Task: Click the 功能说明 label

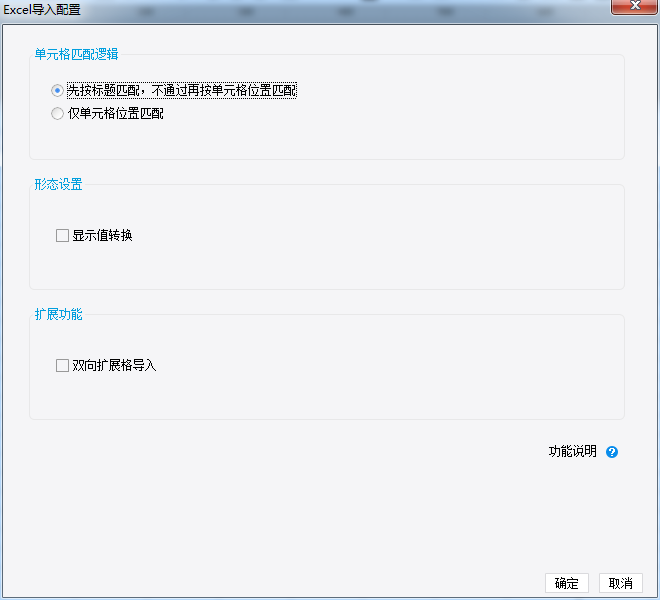Action: pos(572,451)
